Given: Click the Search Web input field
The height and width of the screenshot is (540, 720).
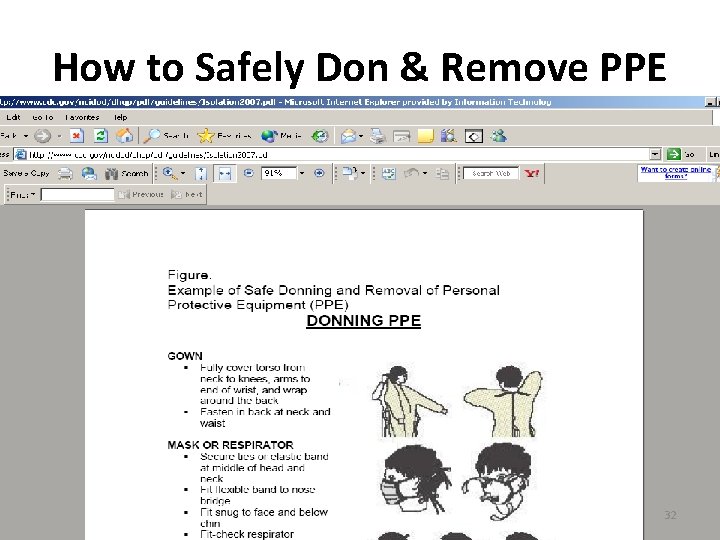Looking at the screenshot, I should [x=491, y=174].
